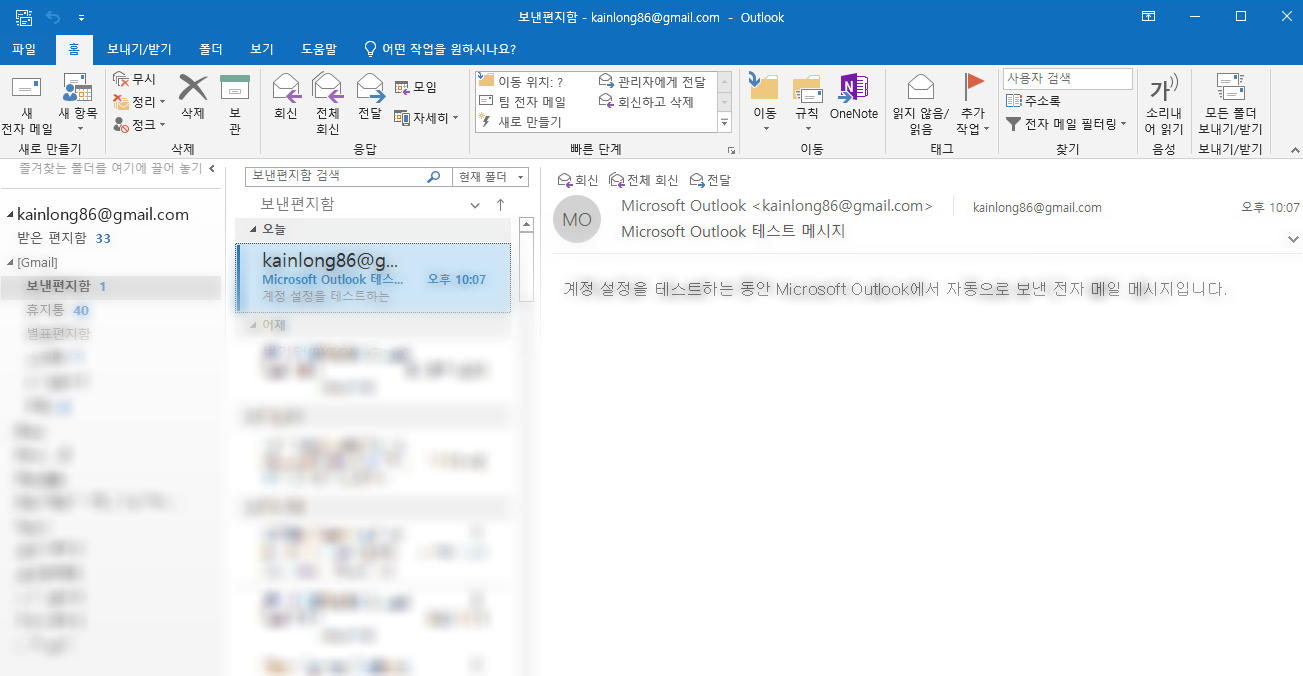Click the undo arrow in title bar
1303x676 pixels.
53,17
